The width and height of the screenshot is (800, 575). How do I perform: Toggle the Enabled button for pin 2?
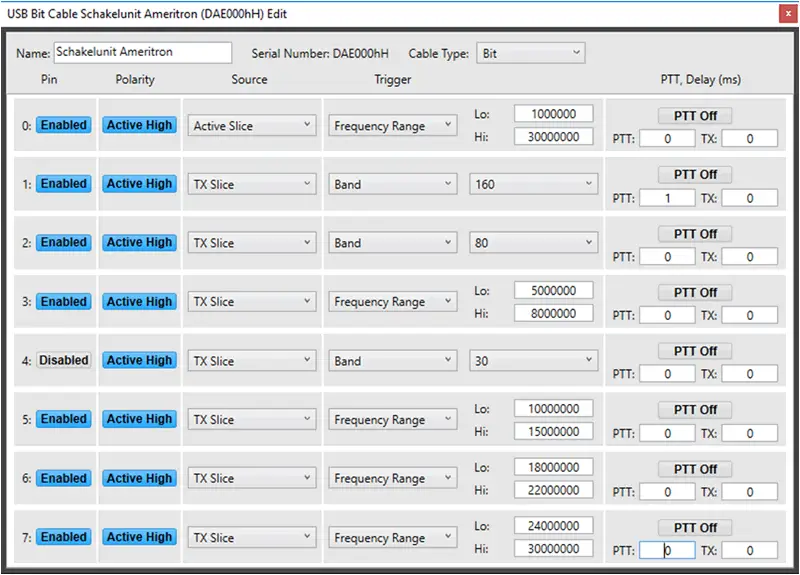click(x=64, y=242)
